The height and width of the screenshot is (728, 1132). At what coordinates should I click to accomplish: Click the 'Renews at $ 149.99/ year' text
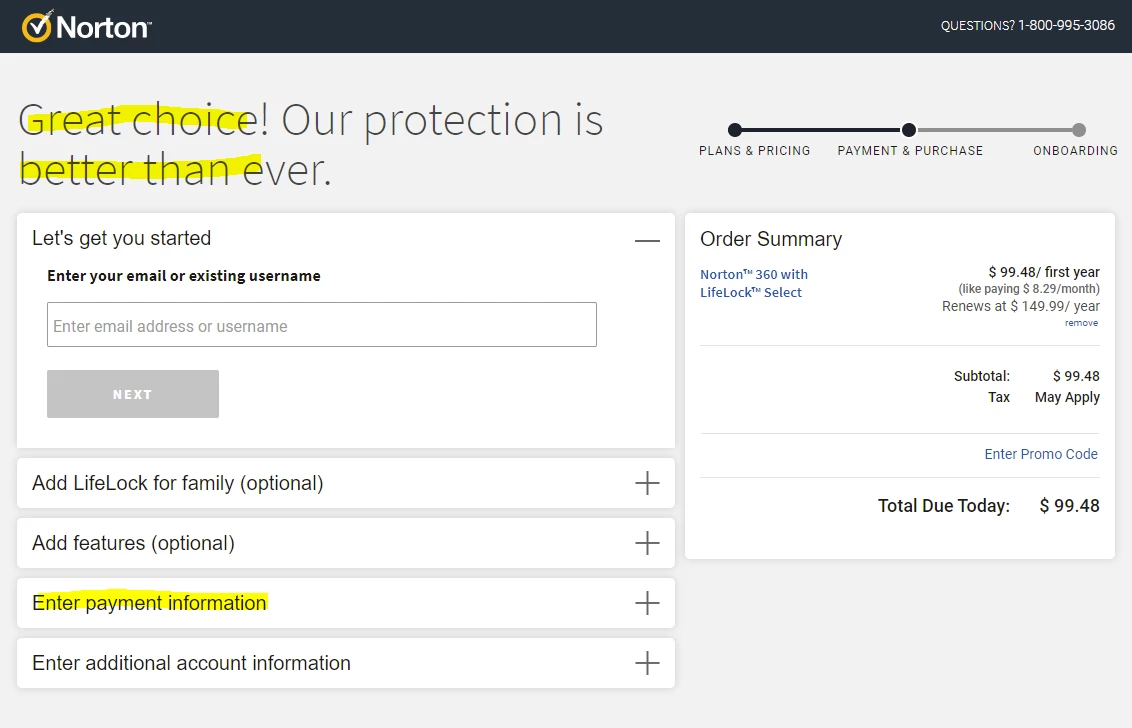click(x=1021, y=306)
